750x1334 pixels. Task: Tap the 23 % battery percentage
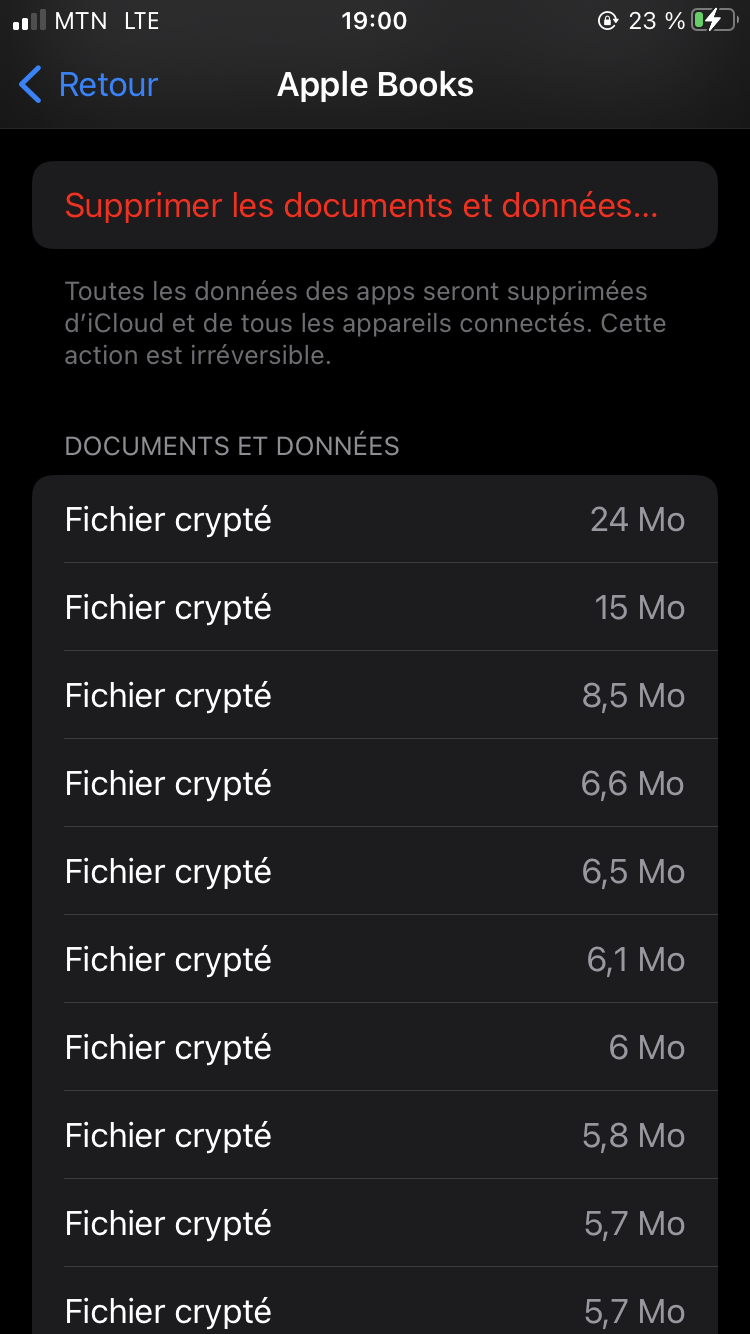pos(656,21)
